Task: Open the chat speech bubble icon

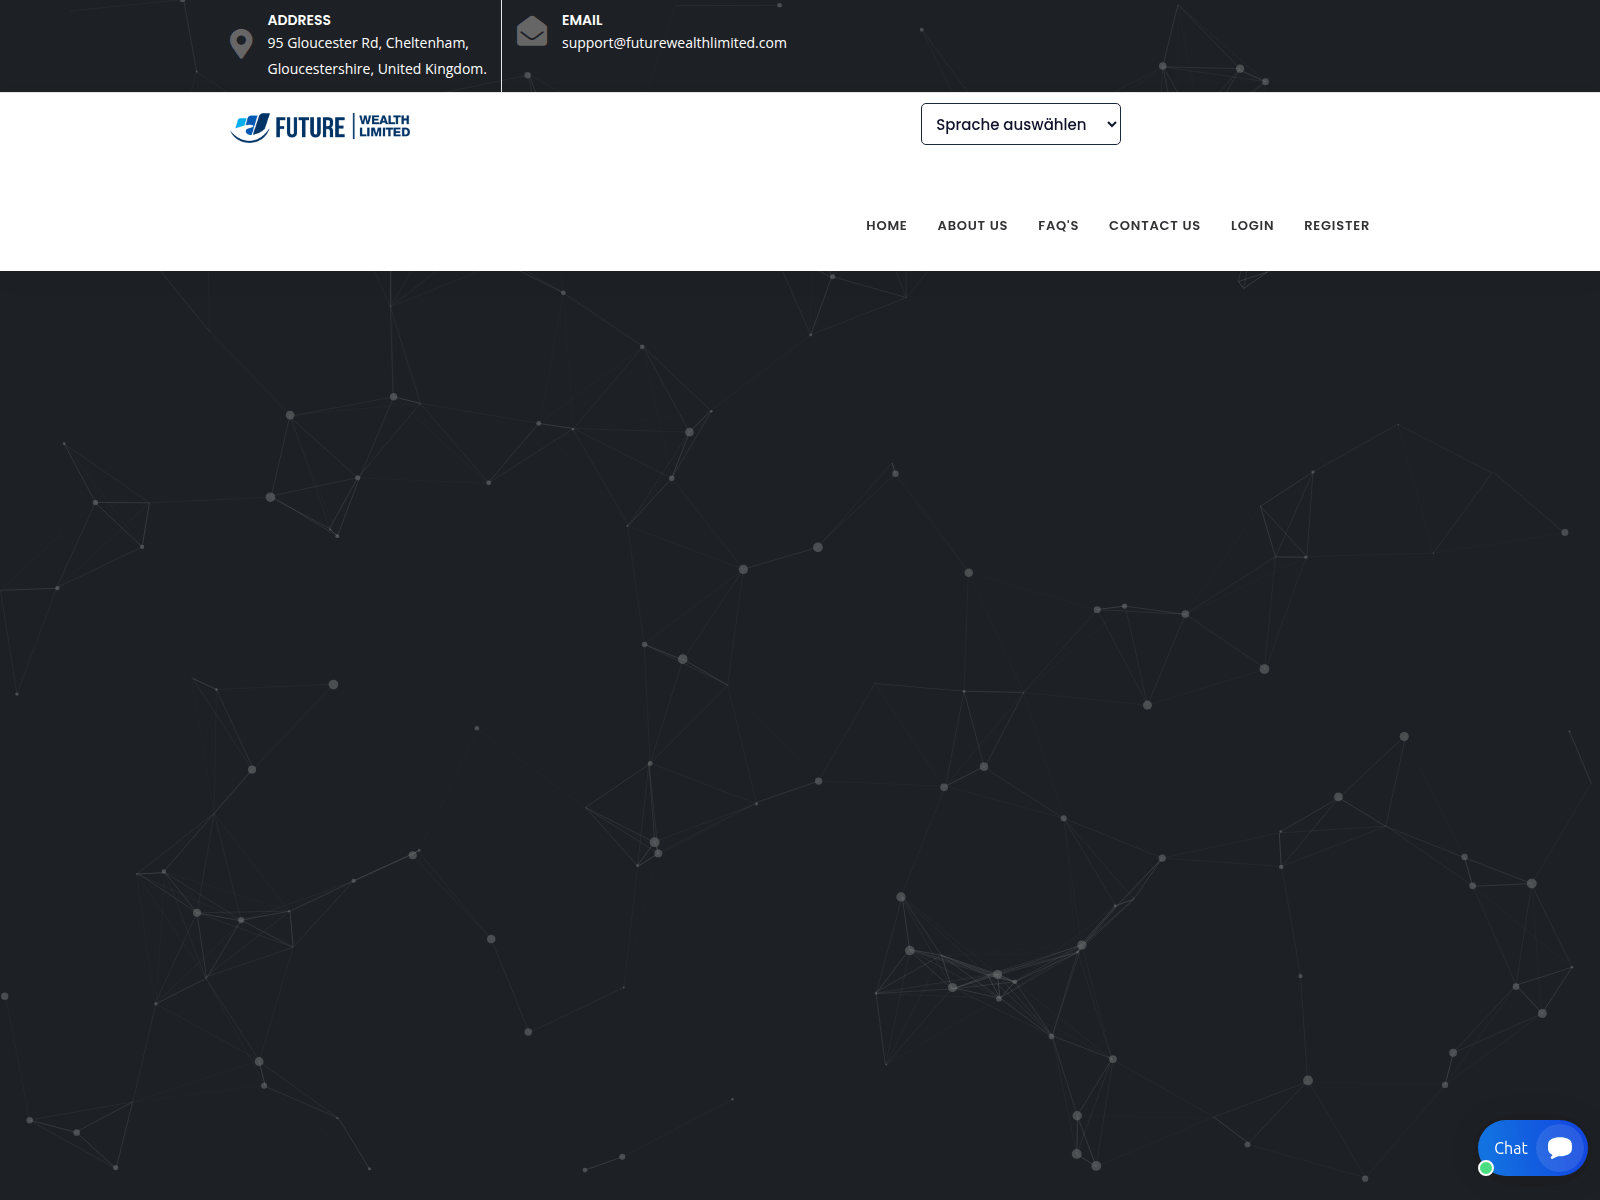Action: click(x=1560, y=1148)
